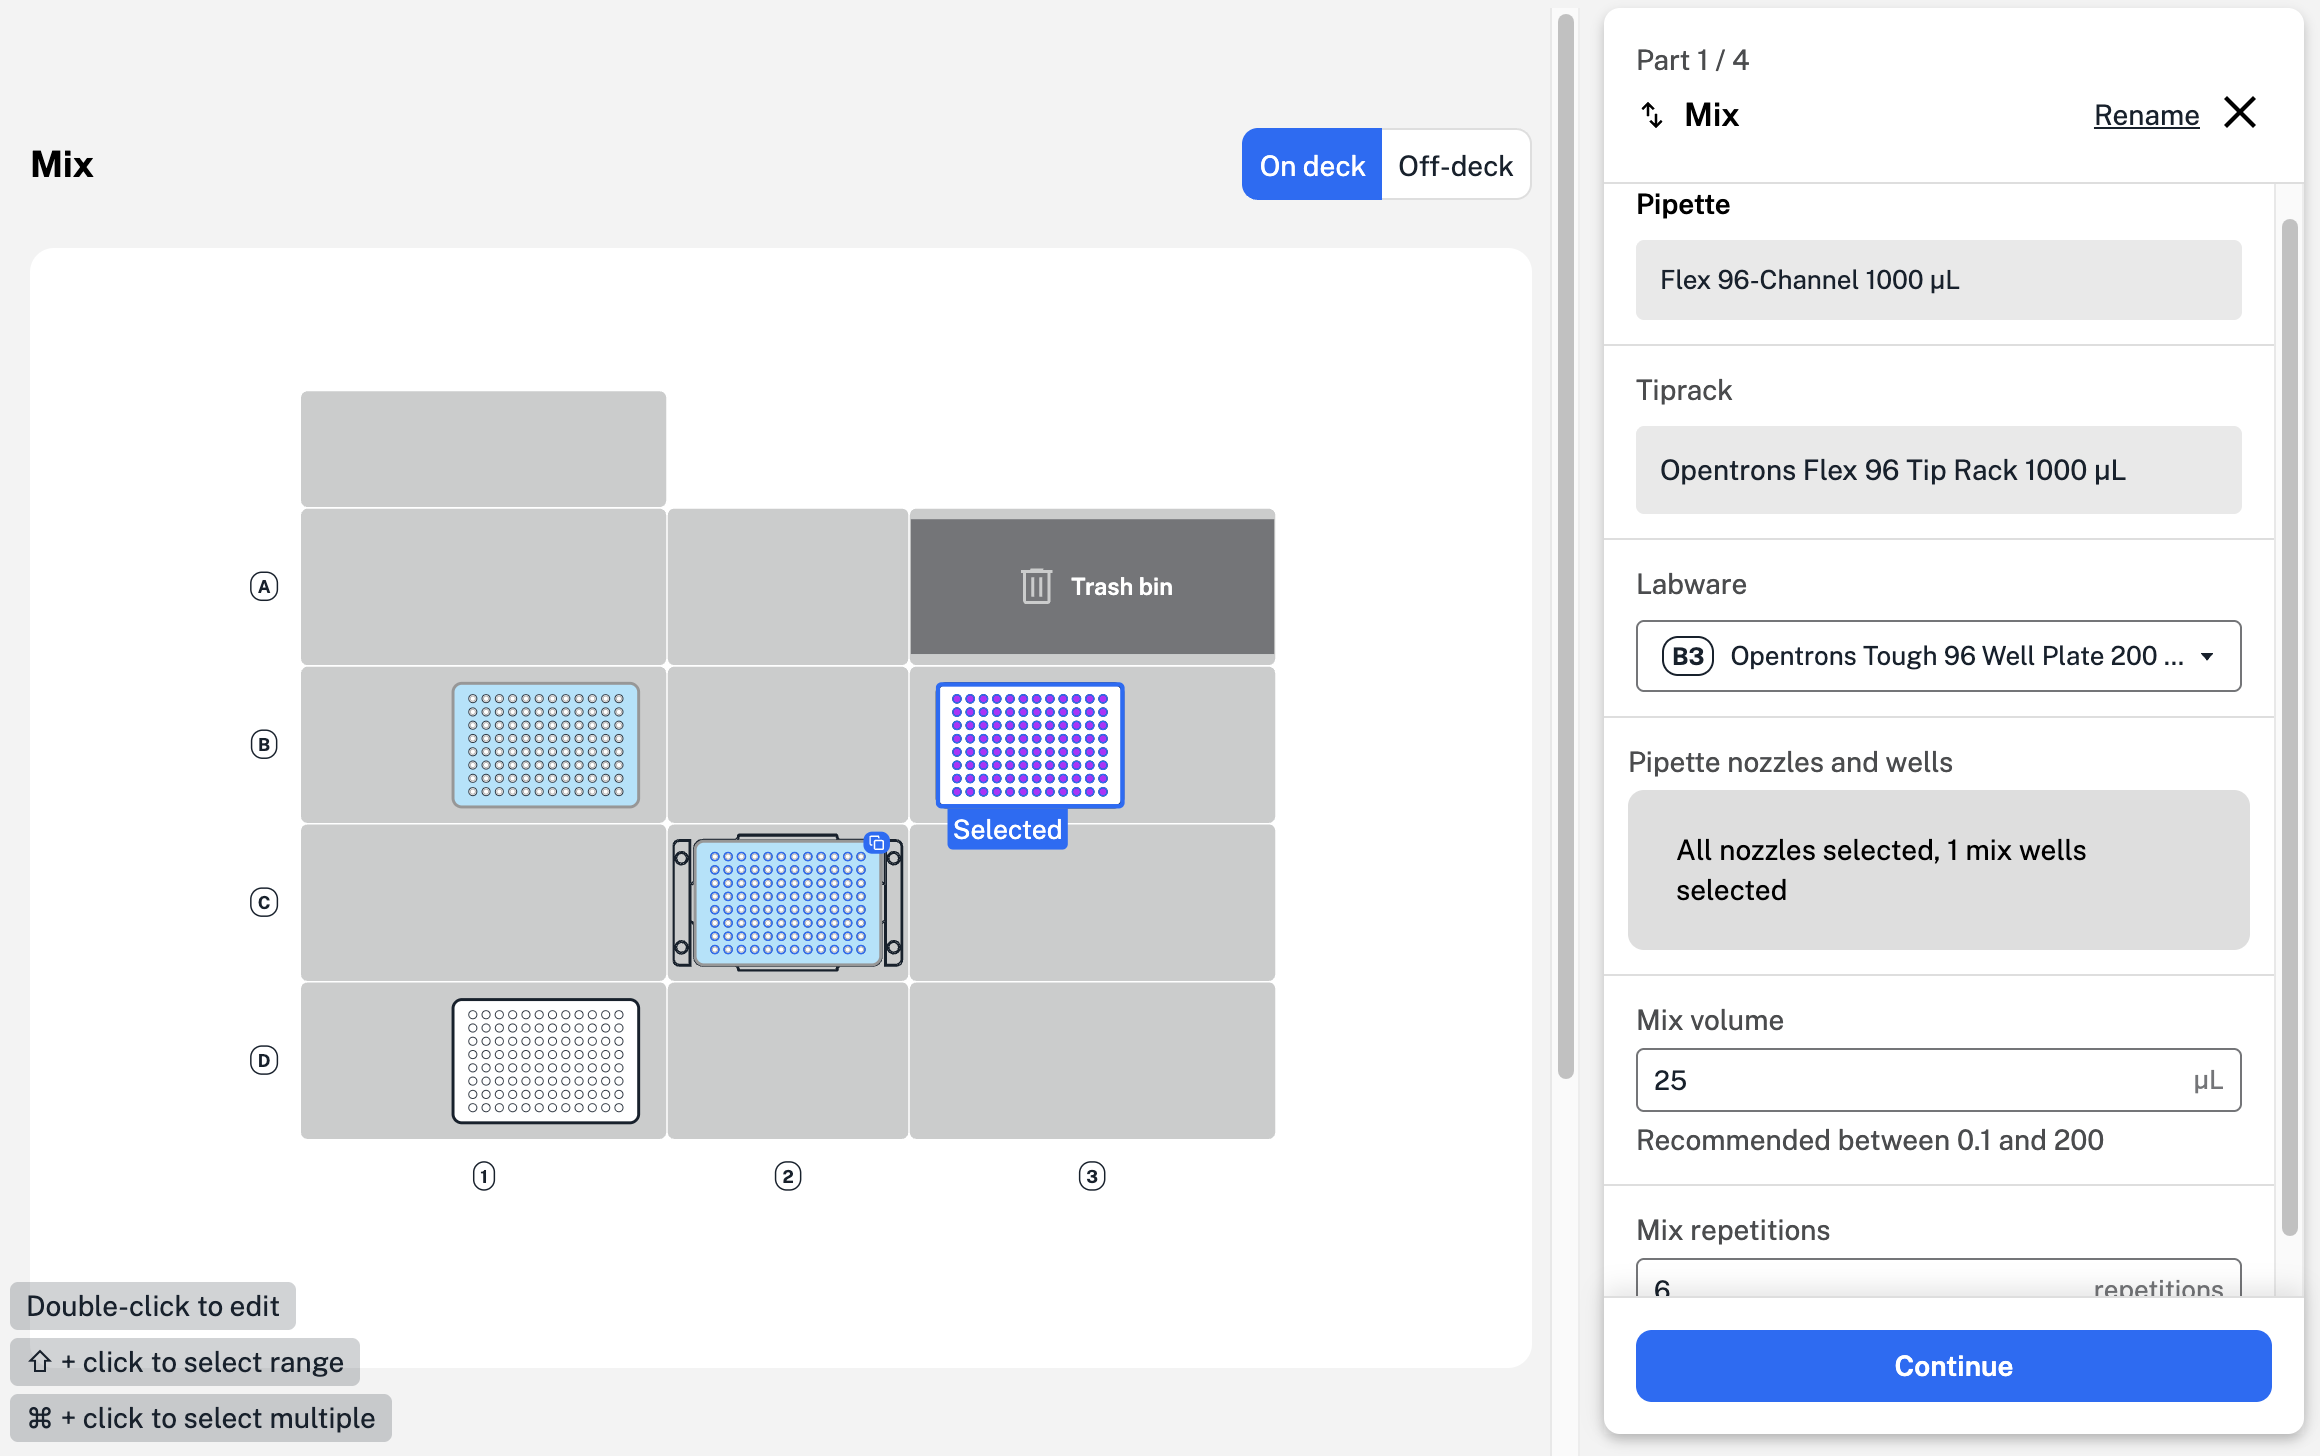Click the plate on the module in C2
2320x1456 pixels.
787,904
